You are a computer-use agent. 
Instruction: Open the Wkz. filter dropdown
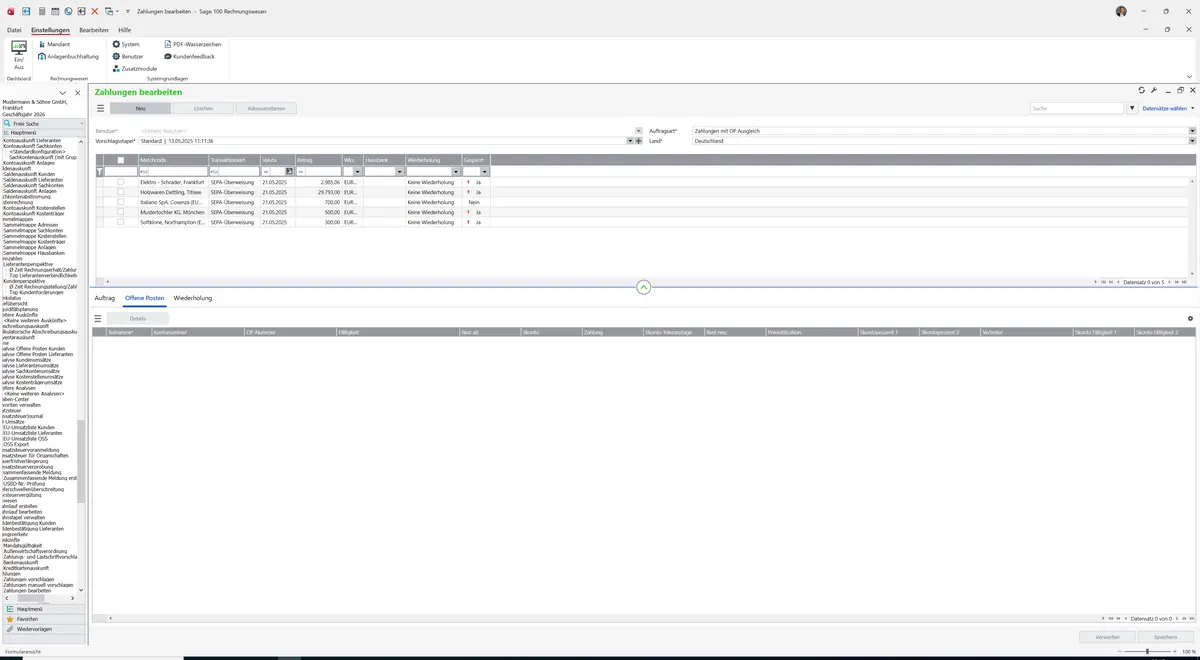358,172
